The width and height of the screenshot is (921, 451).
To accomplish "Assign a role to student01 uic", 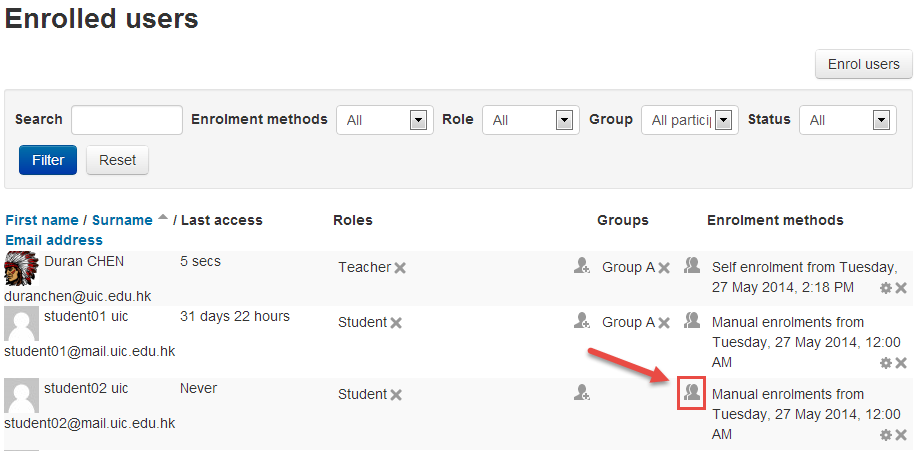I will 582,321.
